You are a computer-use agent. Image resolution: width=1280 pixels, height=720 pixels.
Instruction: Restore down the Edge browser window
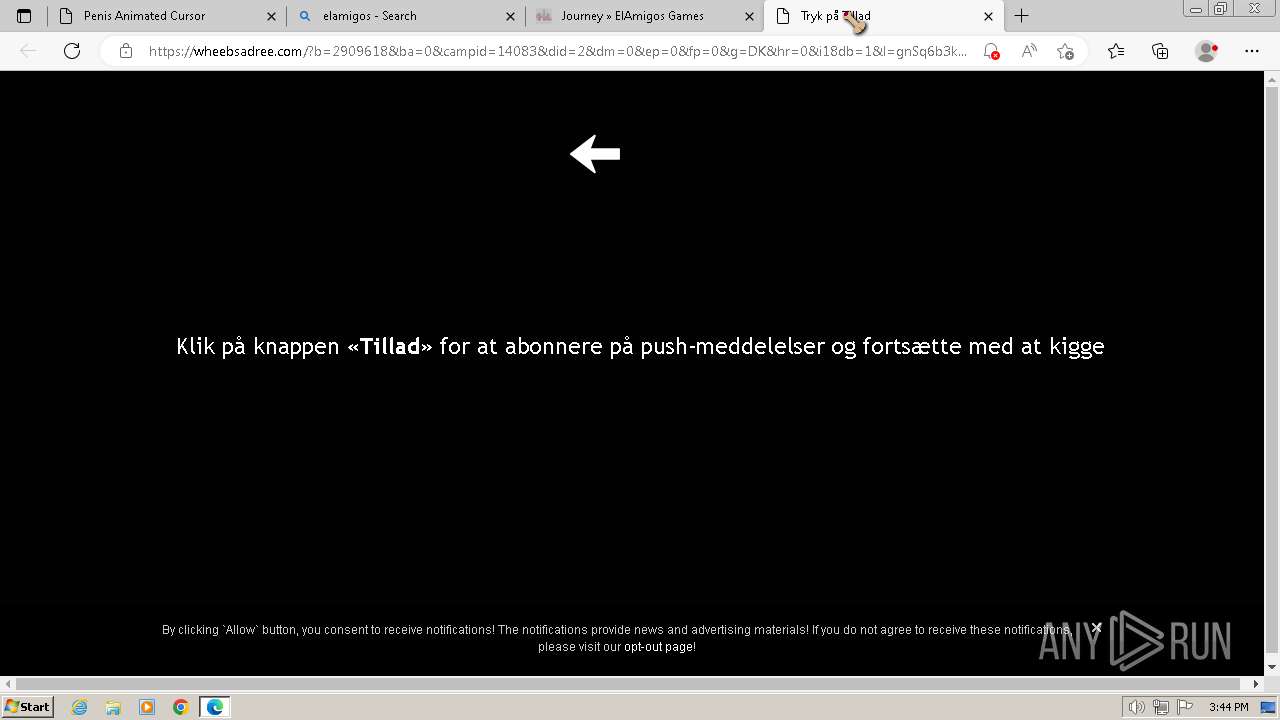[x=1221, y=9]
